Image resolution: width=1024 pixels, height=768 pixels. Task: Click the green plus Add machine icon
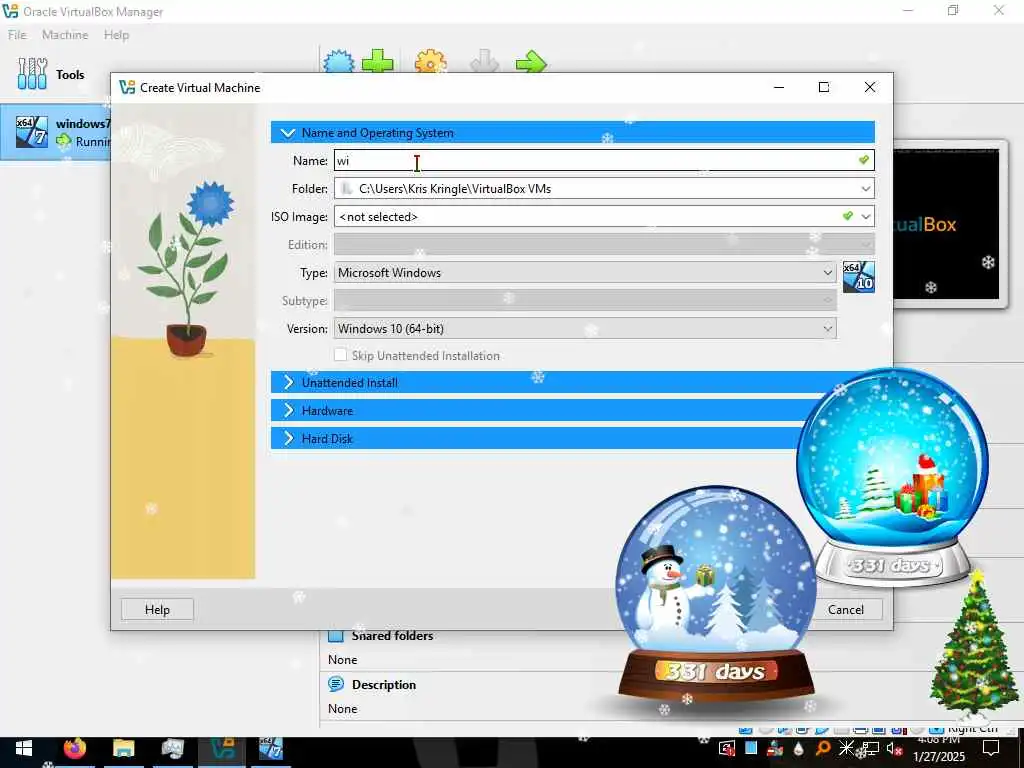377,61
